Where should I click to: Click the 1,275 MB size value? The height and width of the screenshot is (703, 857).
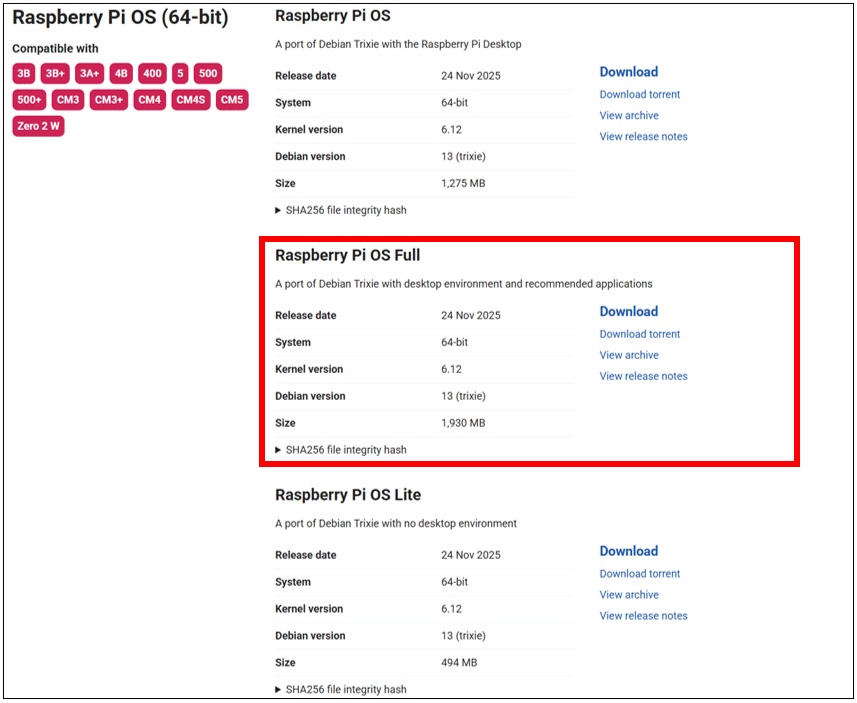click(463, 183)
